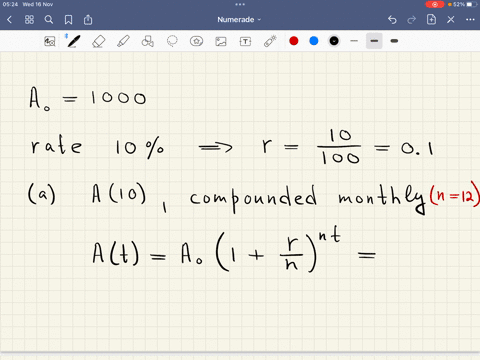480x360 pixels.
Task: Open the more options ellipsis menu
Action: point(470,20)
